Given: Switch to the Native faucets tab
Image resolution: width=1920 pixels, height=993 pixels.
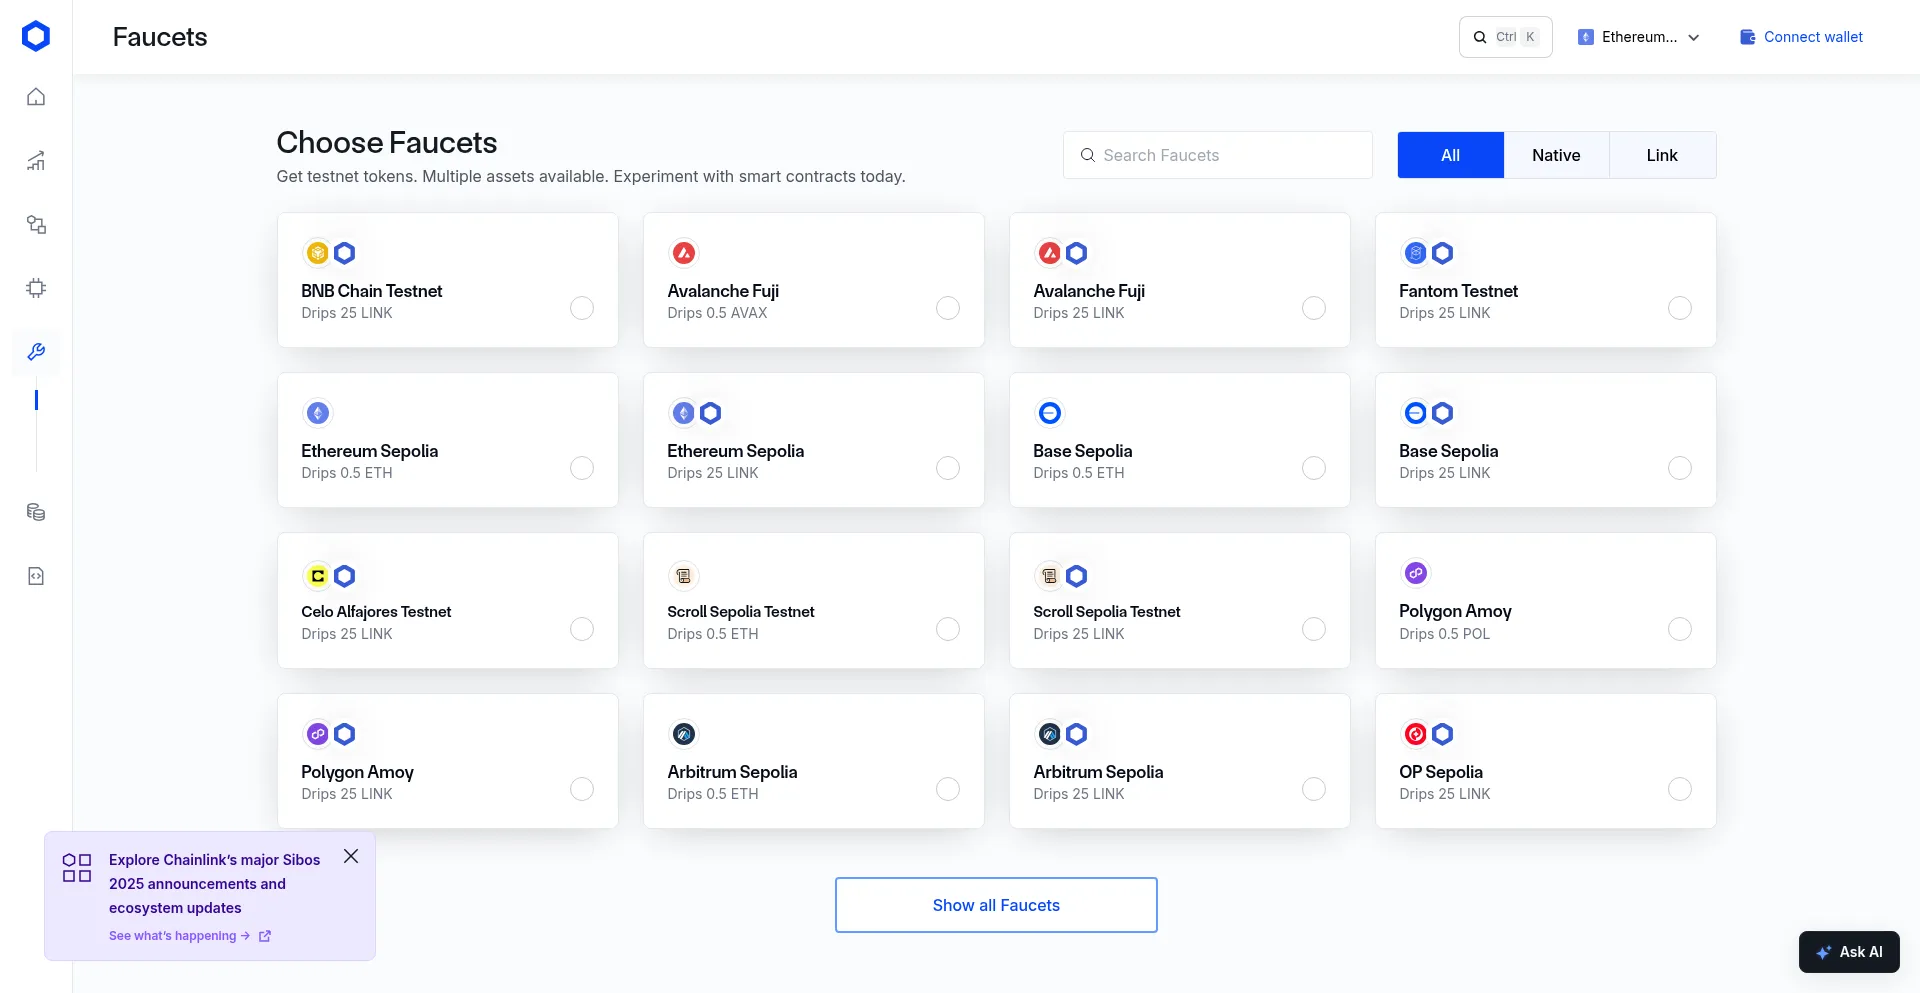Looking at the screenshot, I should tap(1556, 155).
